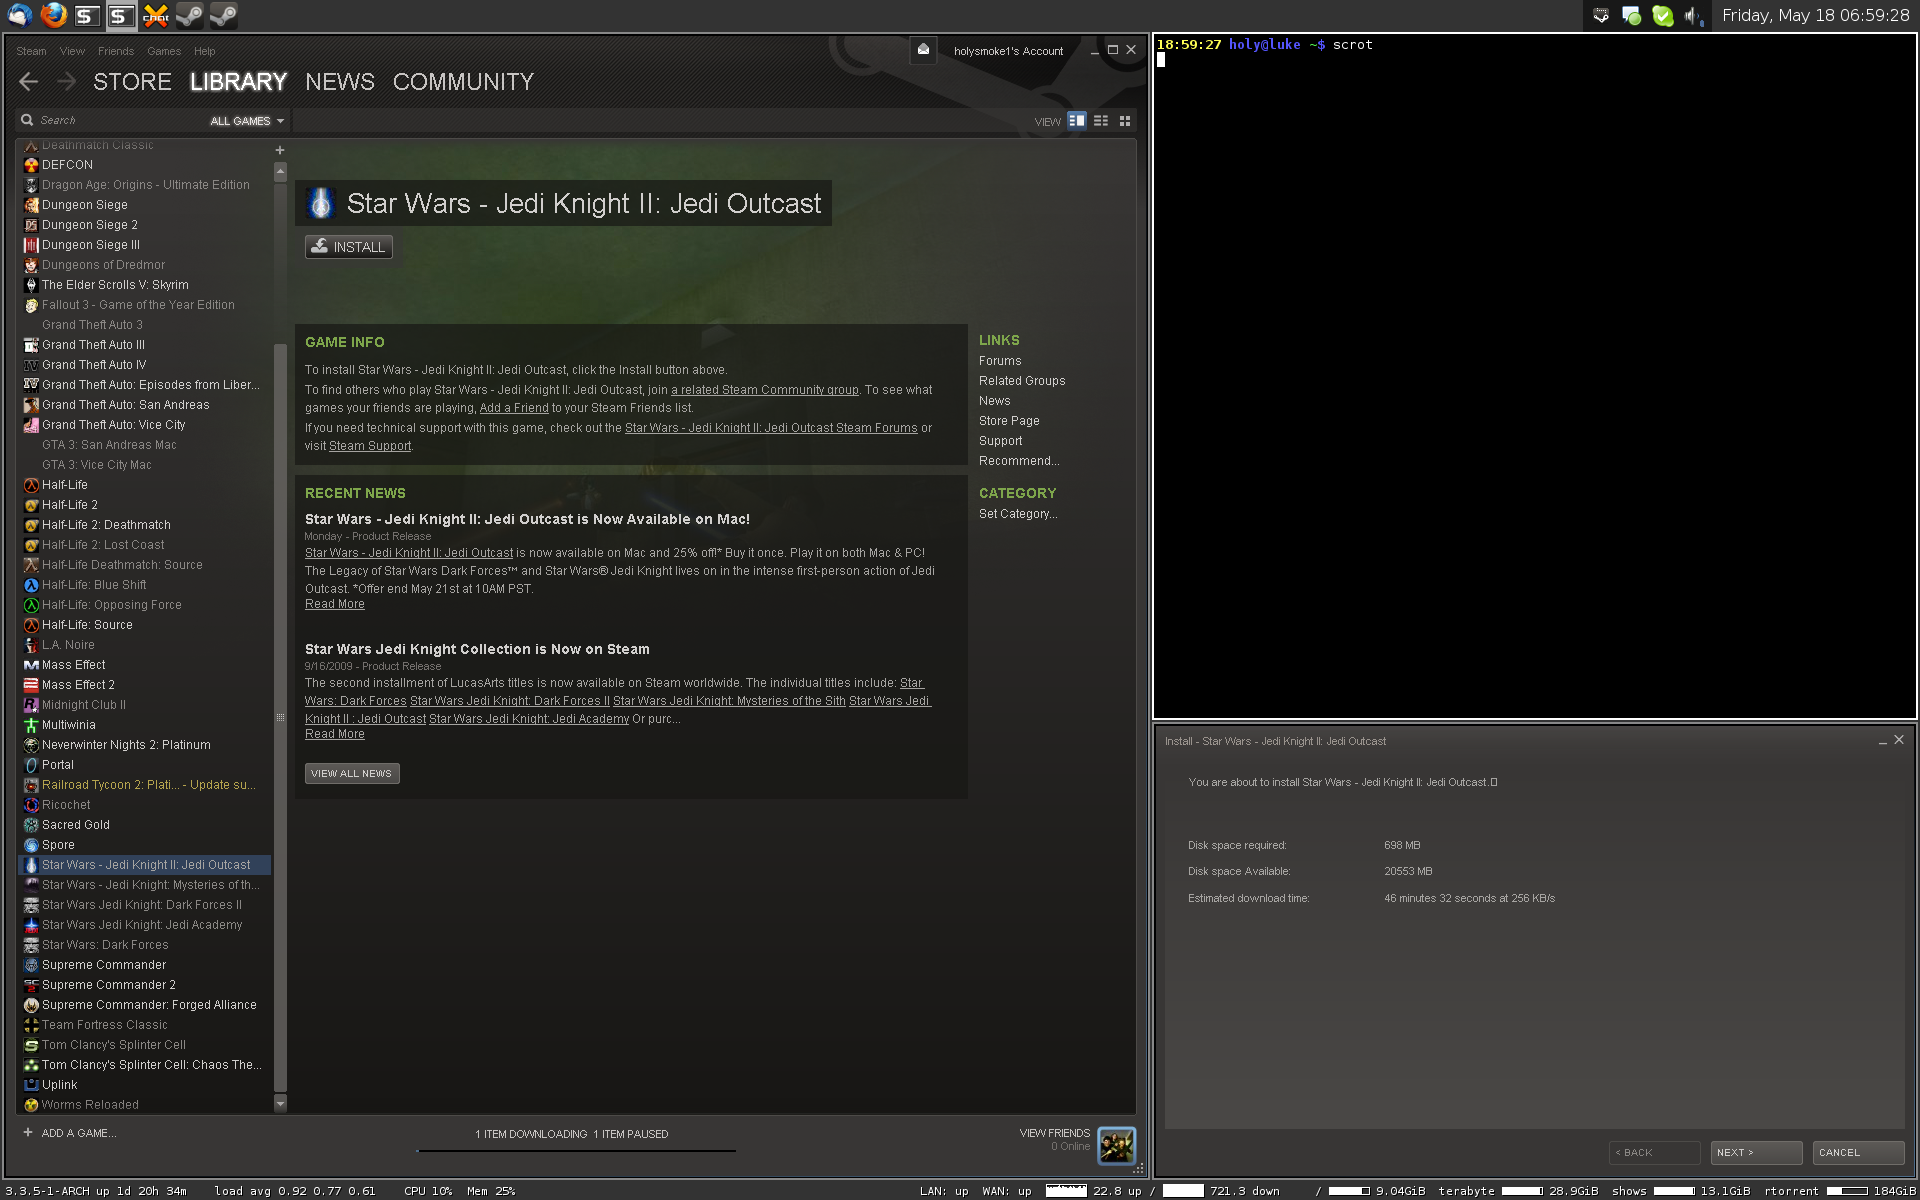Click the Spore game icon
Image resolution: width=1920 pixels, height=1200 pixels.
(x=31, y=845)
